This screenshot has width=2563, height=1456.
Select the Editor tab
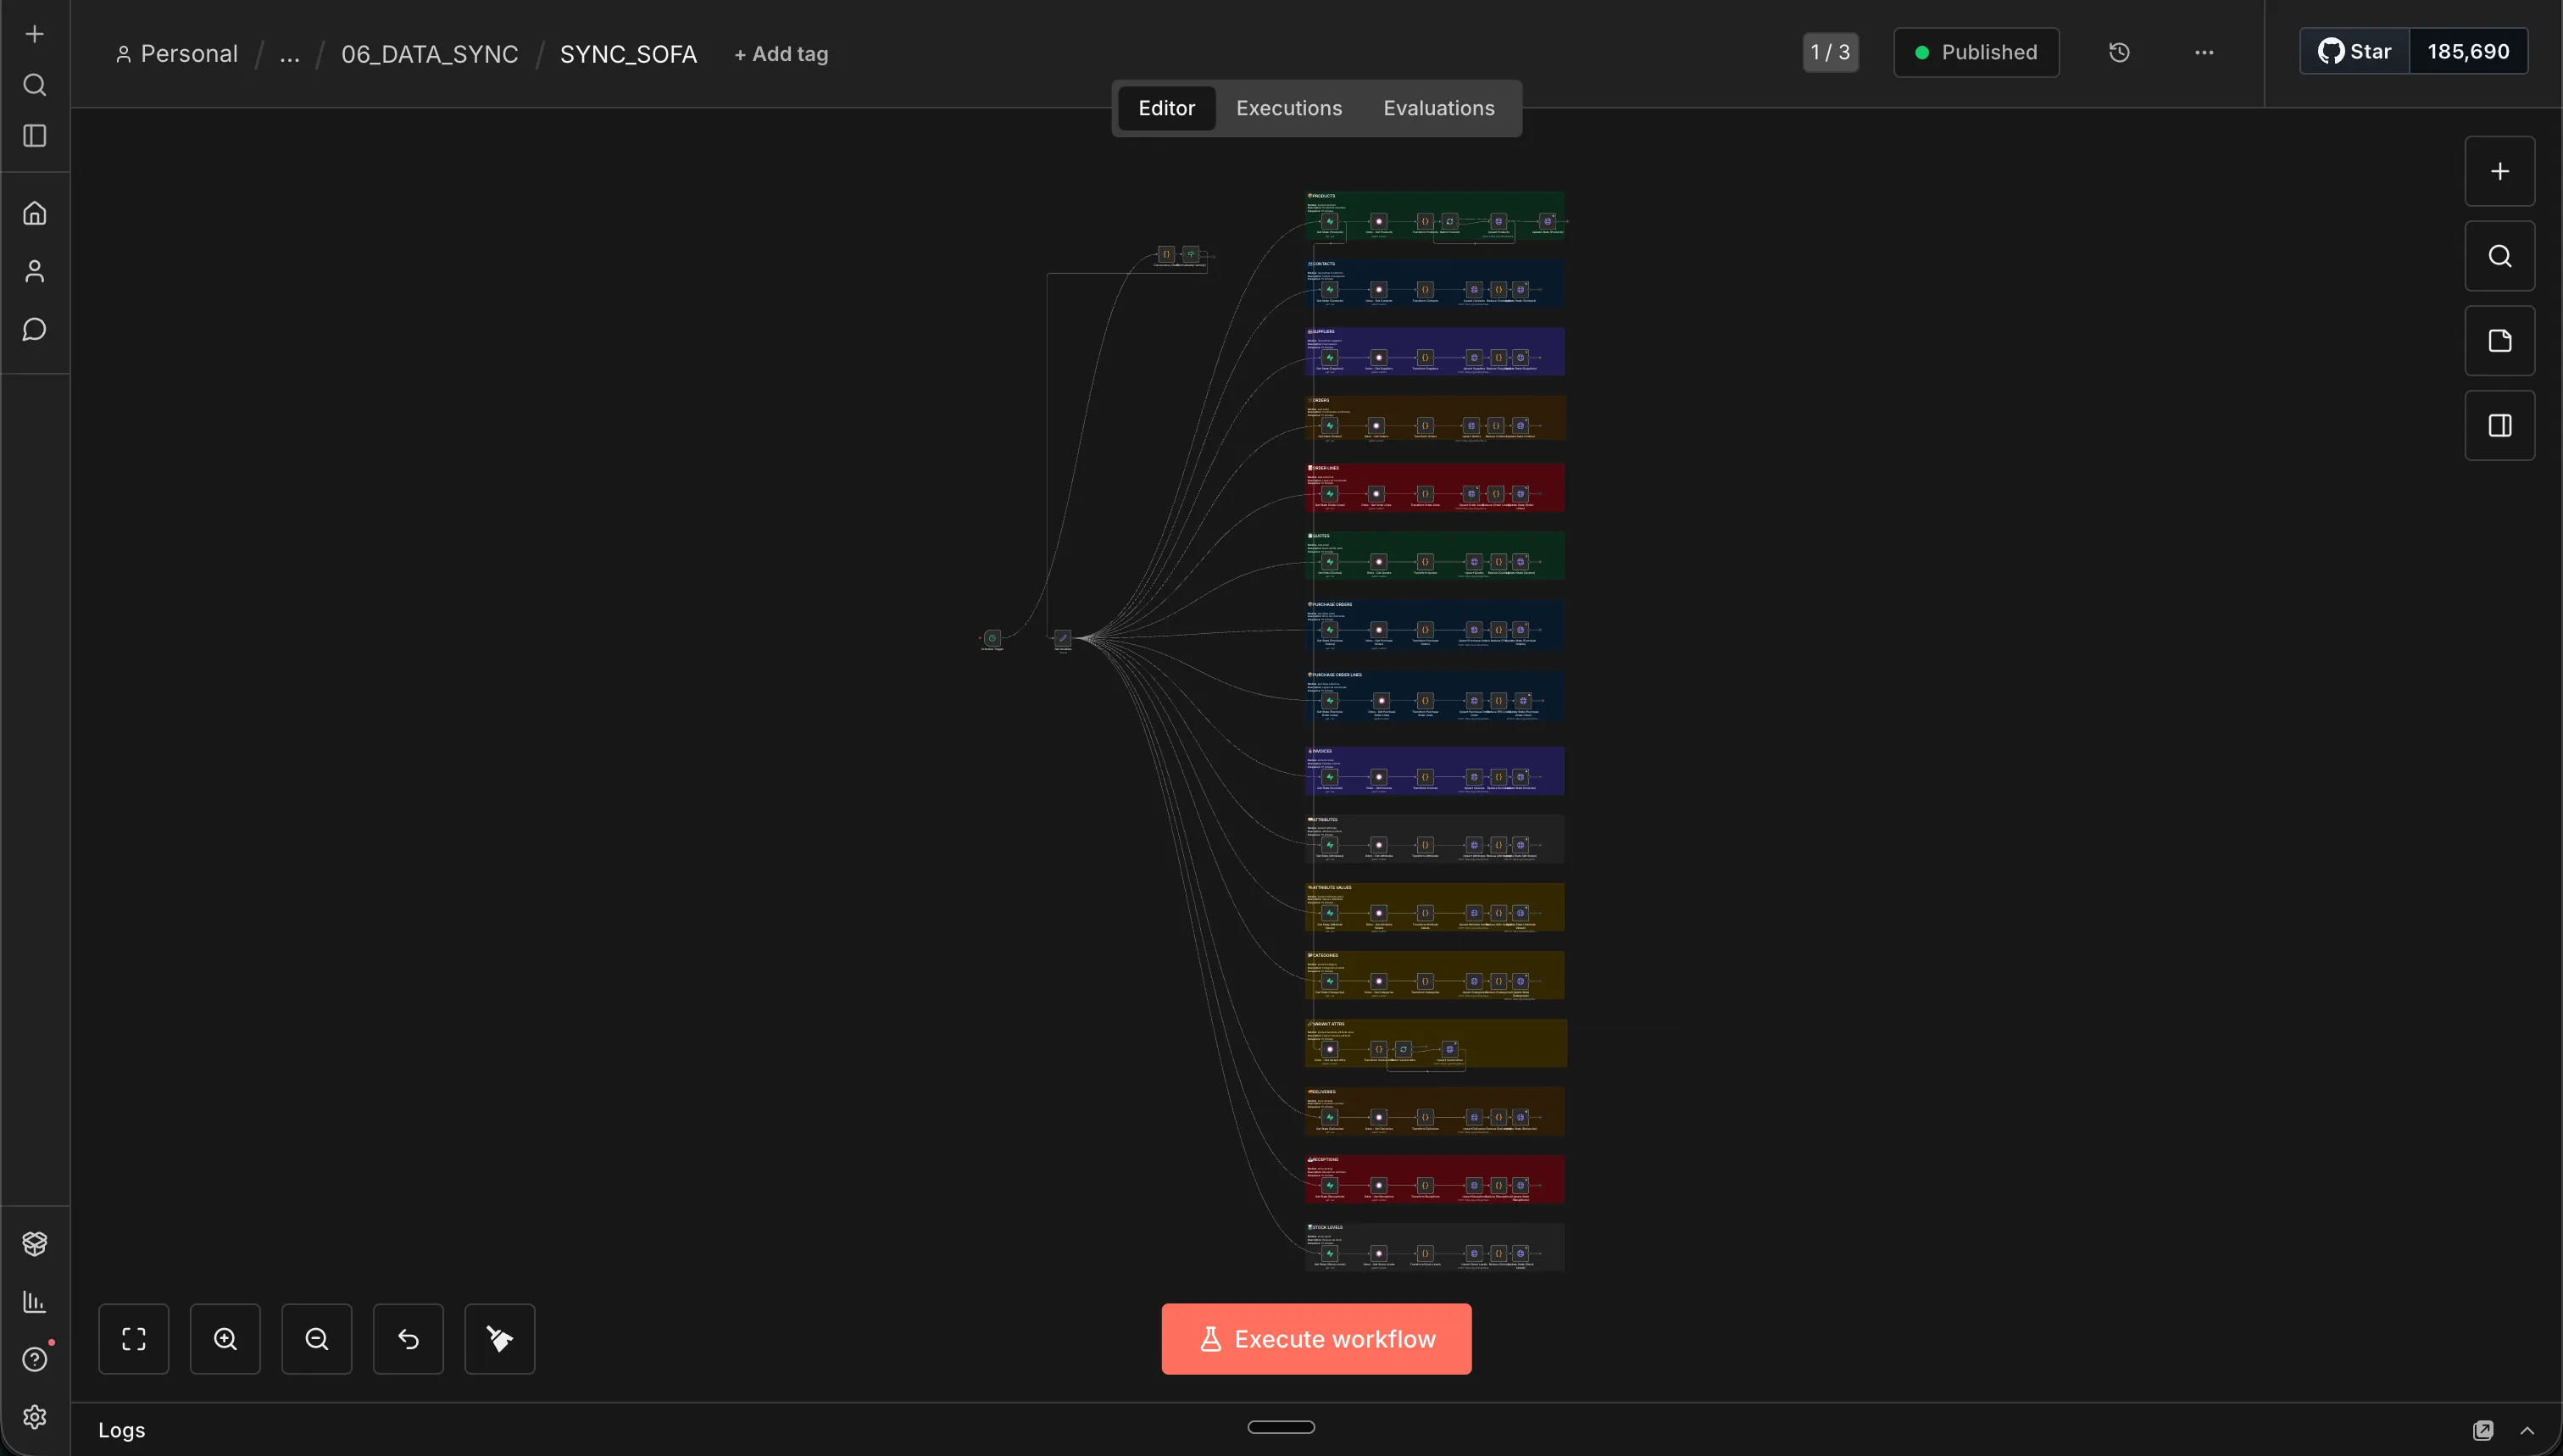coord(1166,108)
